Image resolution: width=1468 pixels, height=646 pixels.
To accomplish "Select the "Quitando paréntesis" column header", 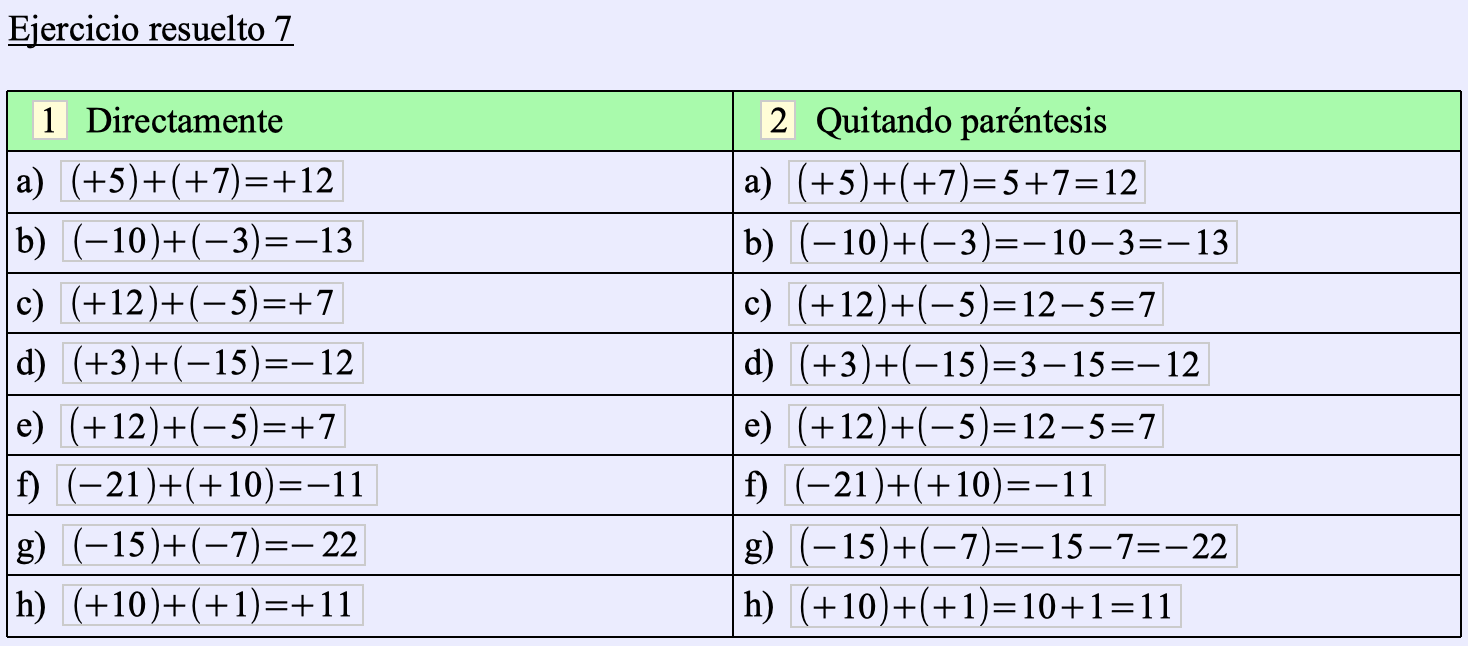I will [x=961, y=122].
